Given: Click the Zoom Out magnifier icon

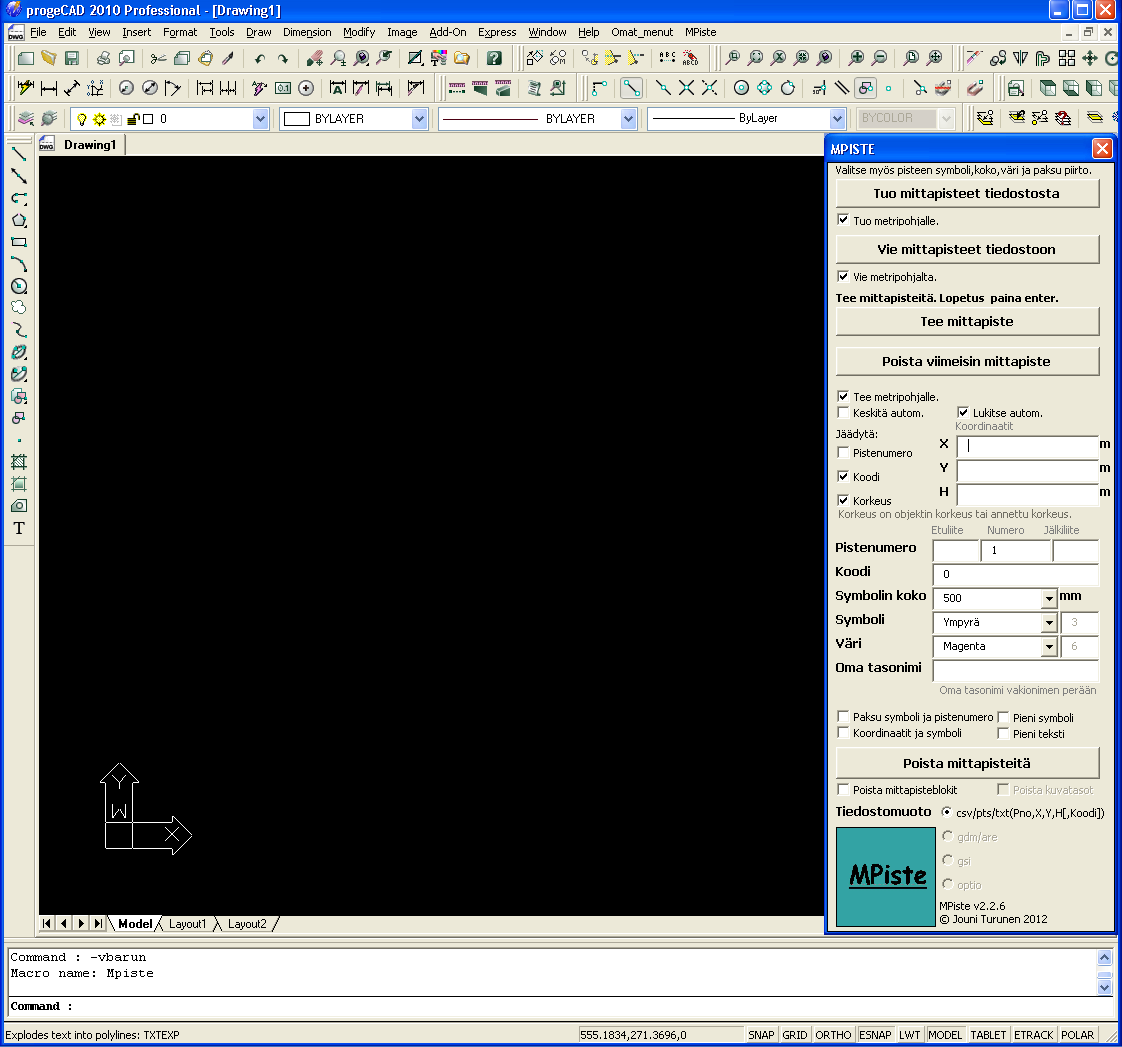Looking at the screenshot, I should click(x=879, y=59).
